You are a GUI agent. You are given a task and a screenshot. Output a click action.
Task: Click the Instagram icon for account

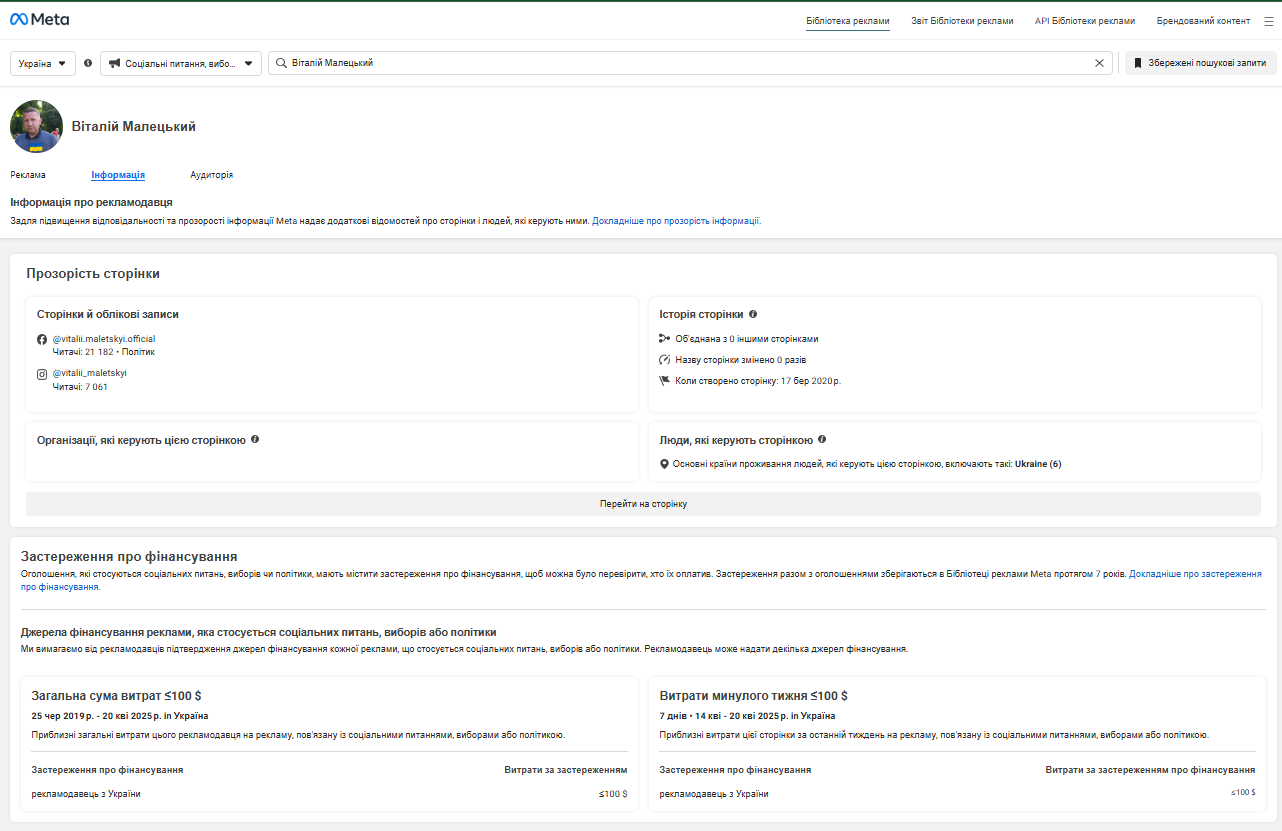(x=42, y=374)
